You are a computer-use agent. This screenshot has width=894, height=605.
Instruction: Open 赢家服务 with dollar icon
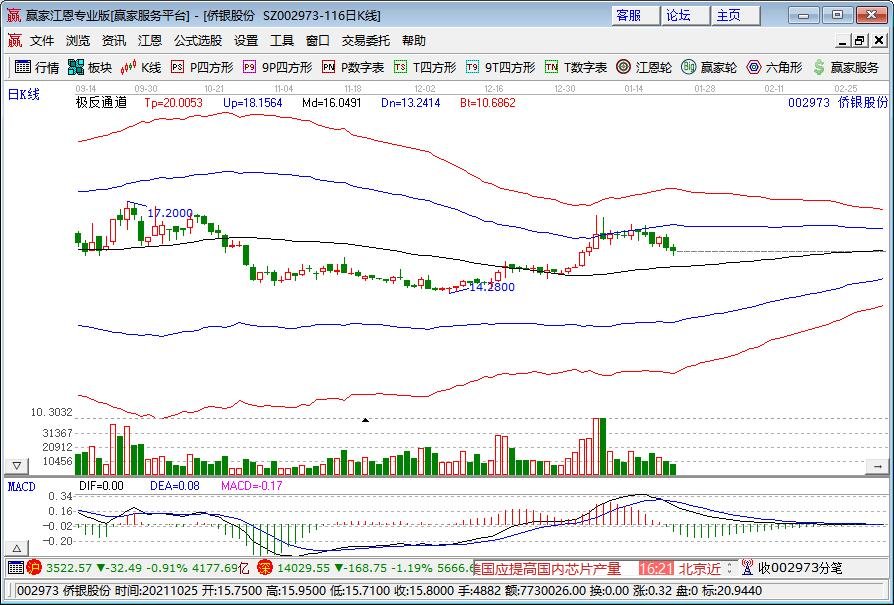click(x=846, y=67)
